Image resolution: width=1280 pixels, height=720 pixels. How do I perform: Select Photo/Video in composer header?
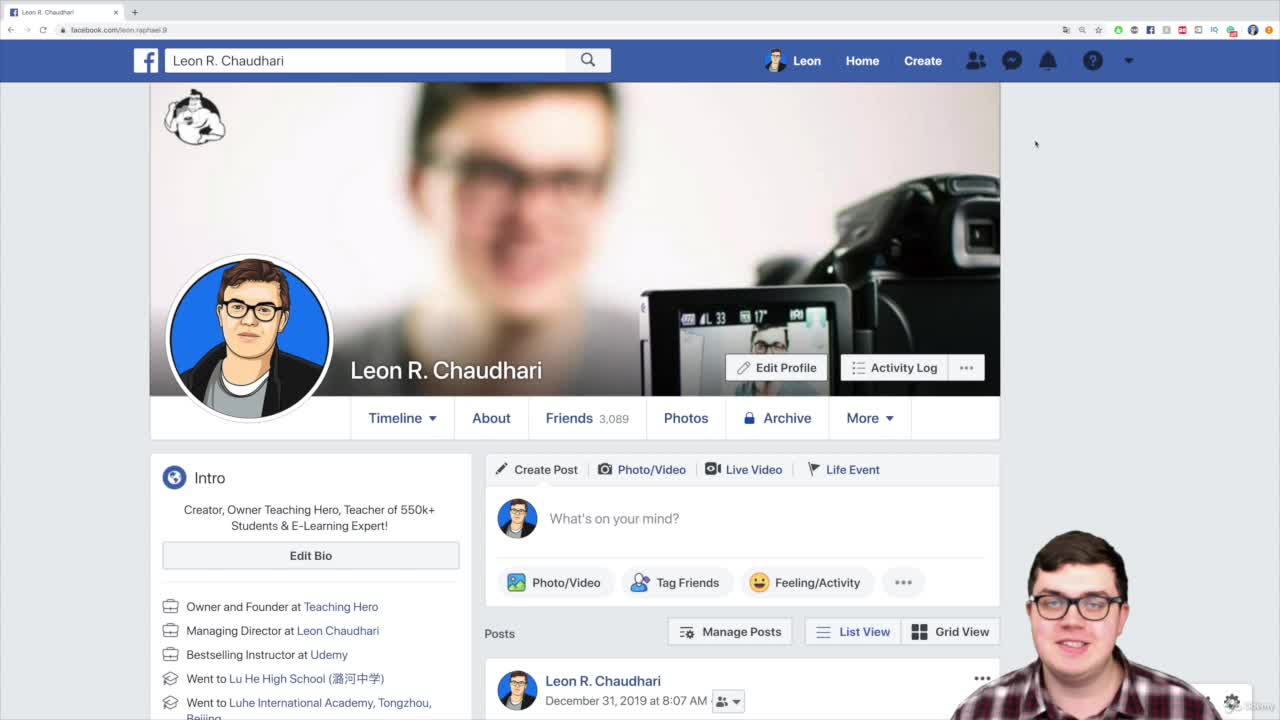(642, 469)
